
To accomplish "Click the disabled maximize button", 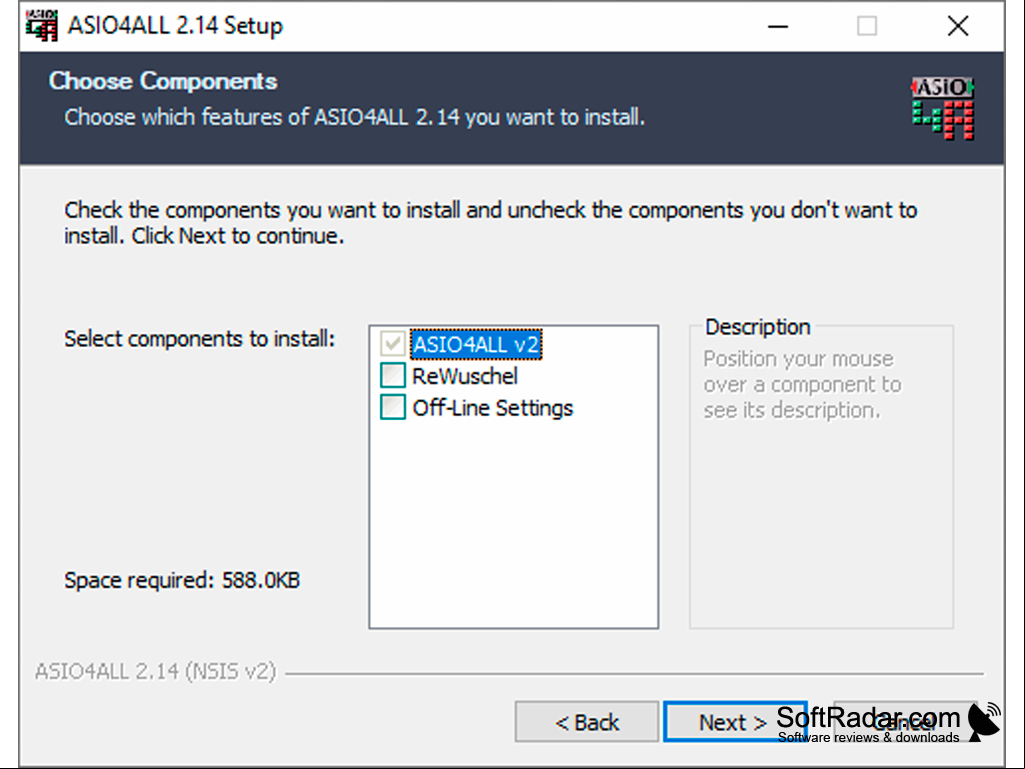I will pos(867,26).
